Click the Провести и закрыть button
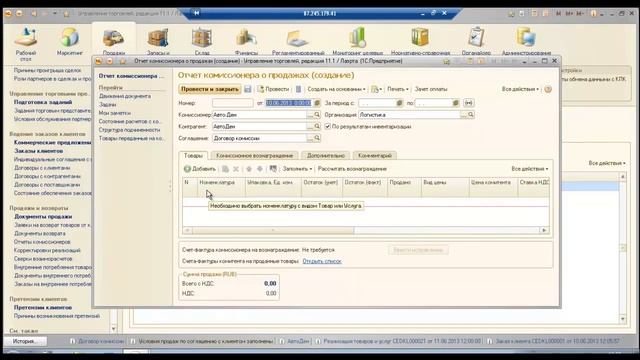The width and height of the screenshot is (640, 360). click(210, 89)
